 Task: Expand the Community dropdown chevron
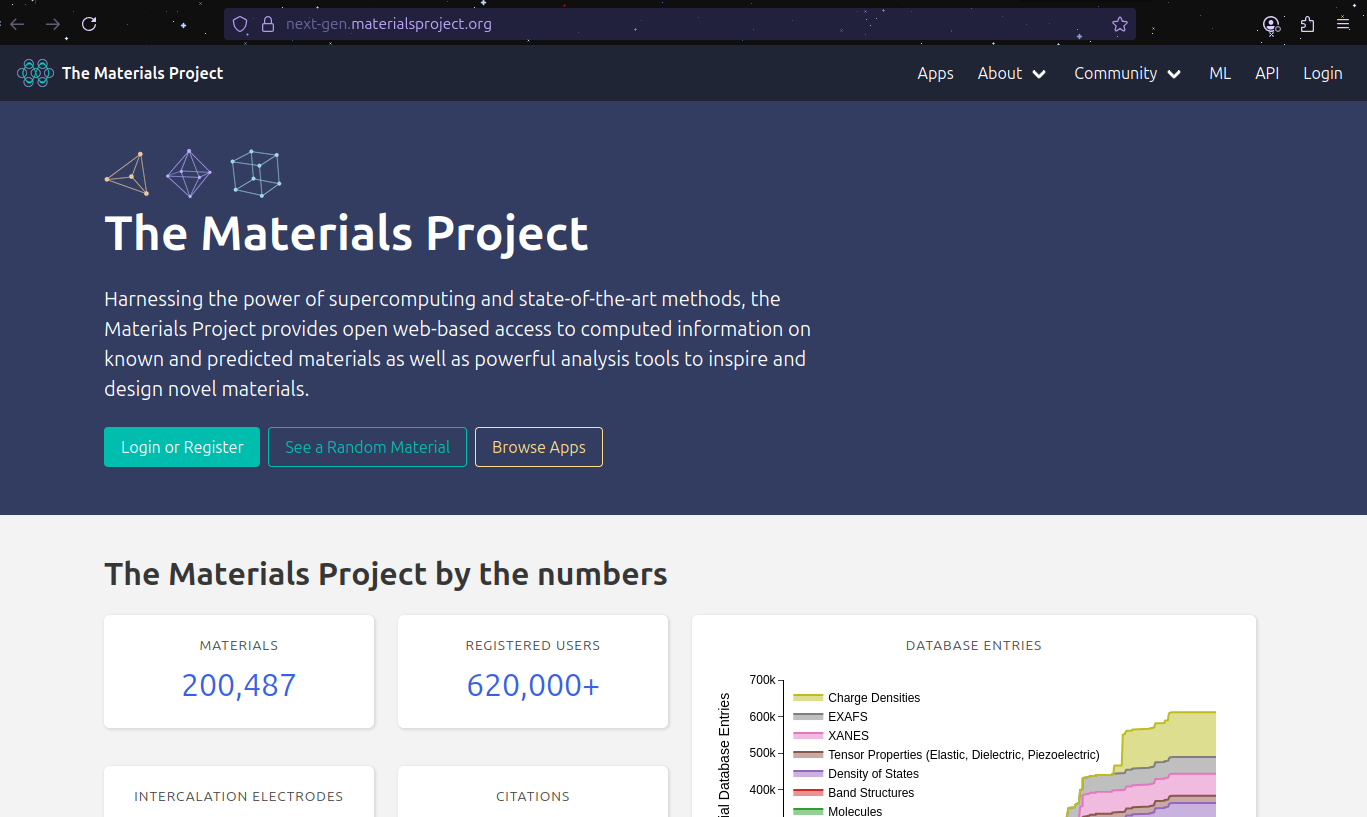click(1174, 74)
